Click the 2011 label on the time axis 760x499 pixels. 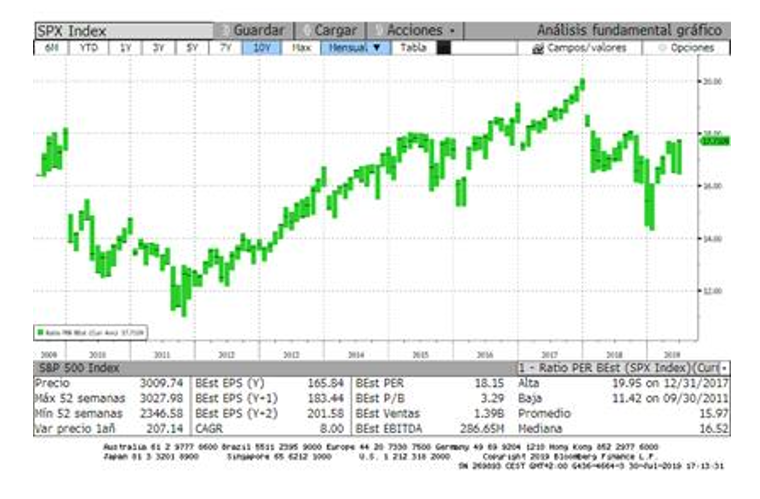(x=162, y=355)
